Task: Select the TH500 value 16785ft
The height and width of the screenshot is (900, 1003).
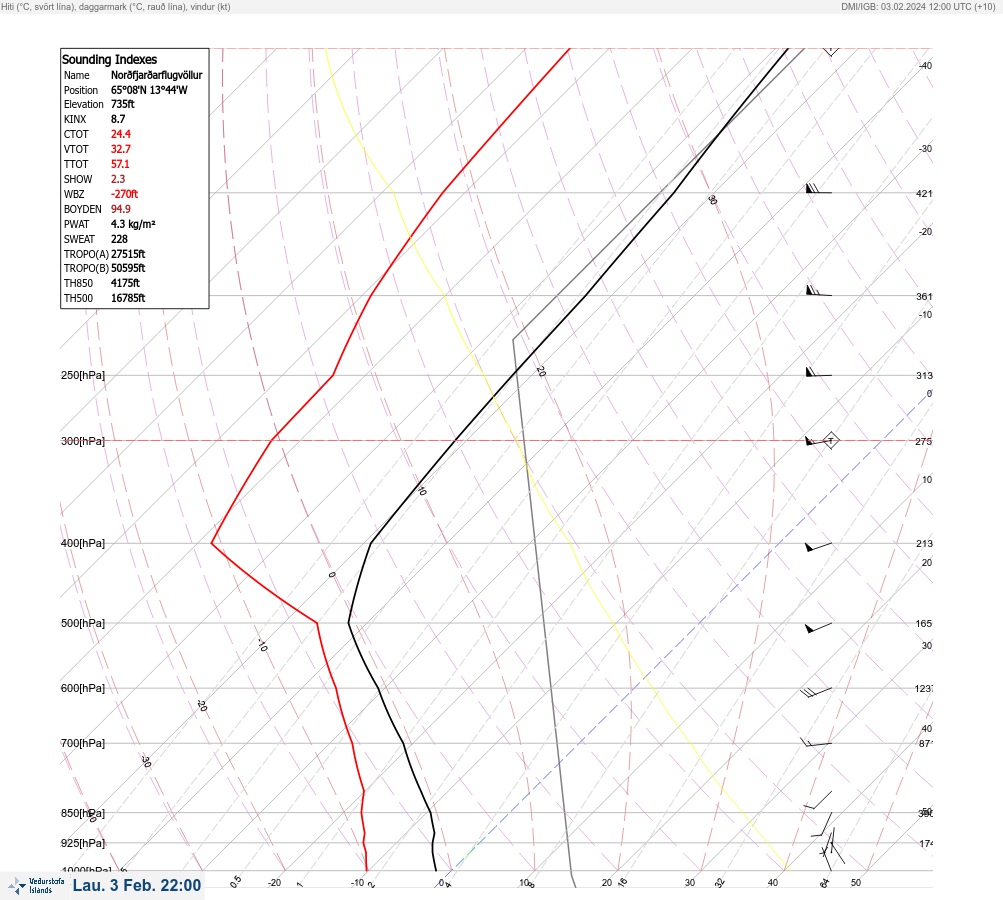Action: [128, 298]
